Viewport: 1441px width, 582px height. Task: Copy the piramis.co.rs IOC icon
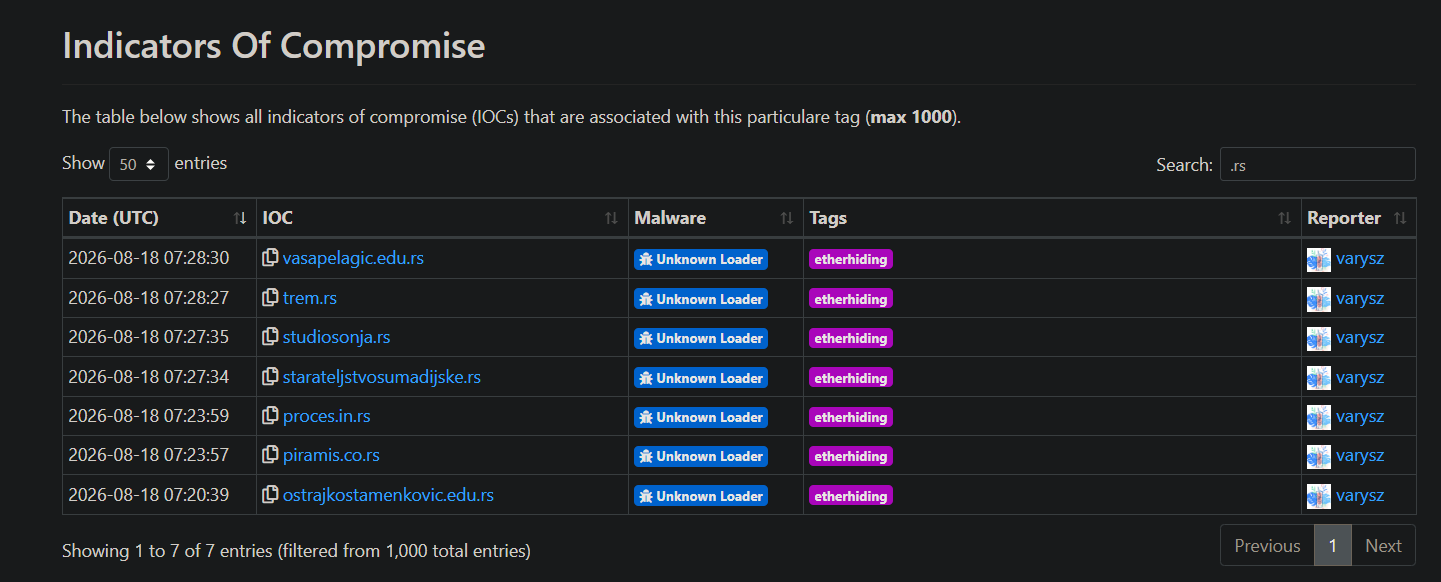270,455
